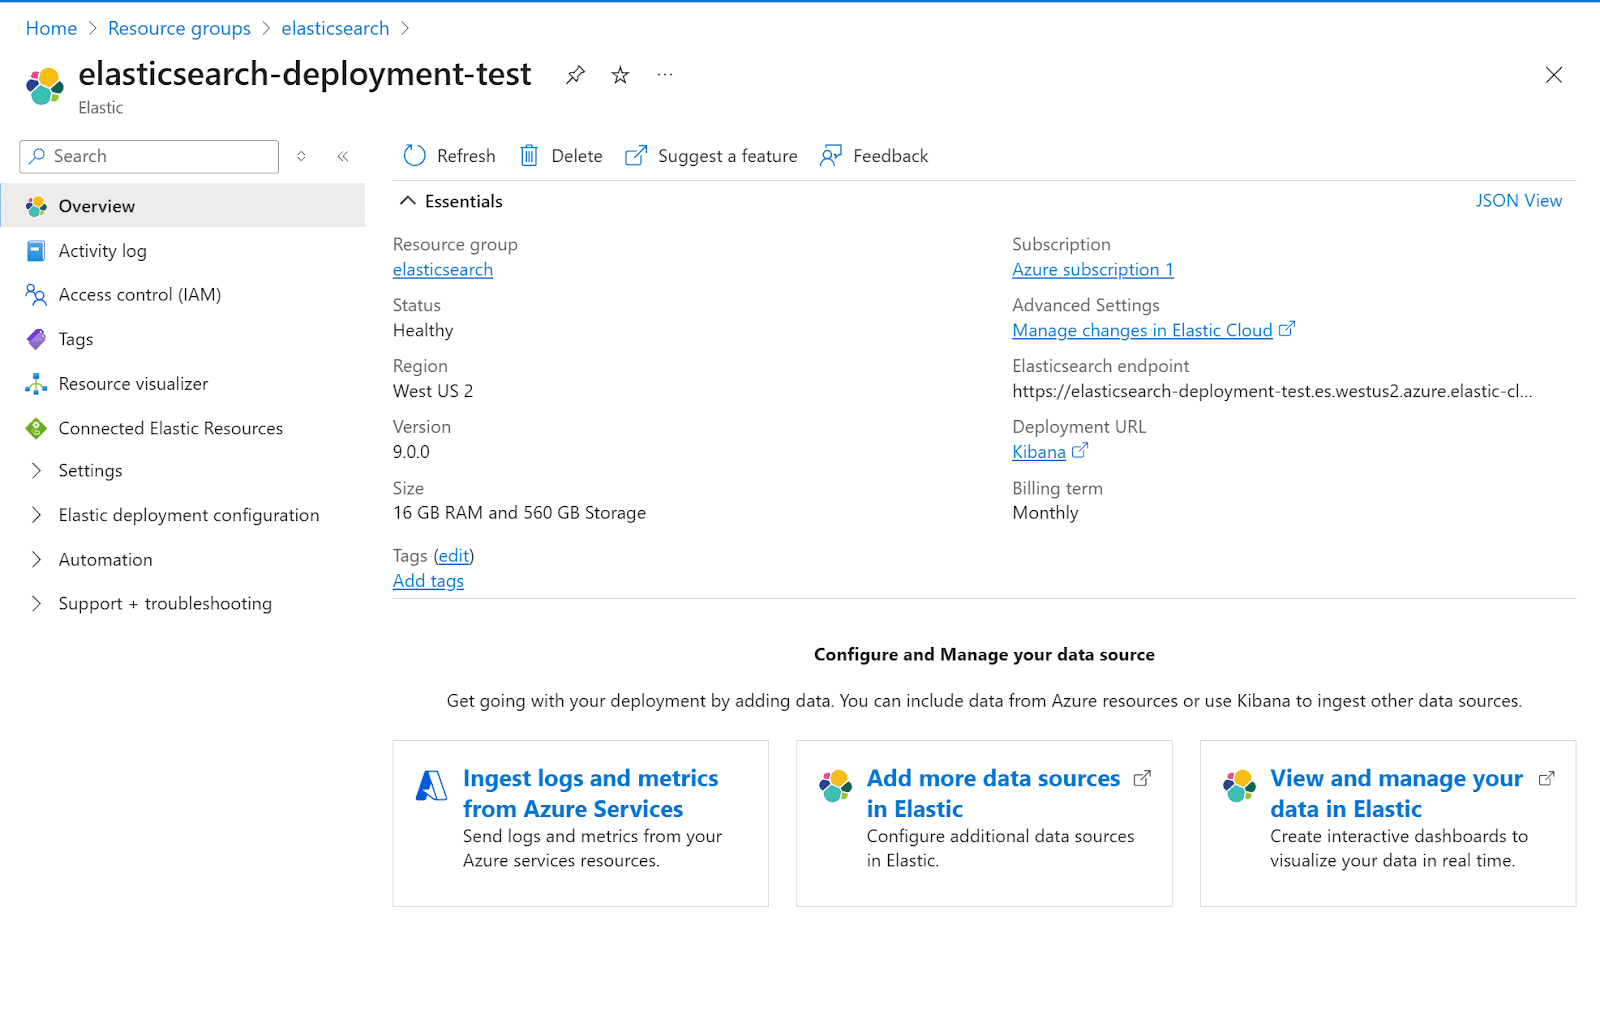Image resolution: width=1600 pixels, height=1036 pixels.
Task: Click the Refresh icon in the toolbar
Action: click(415, 156)
